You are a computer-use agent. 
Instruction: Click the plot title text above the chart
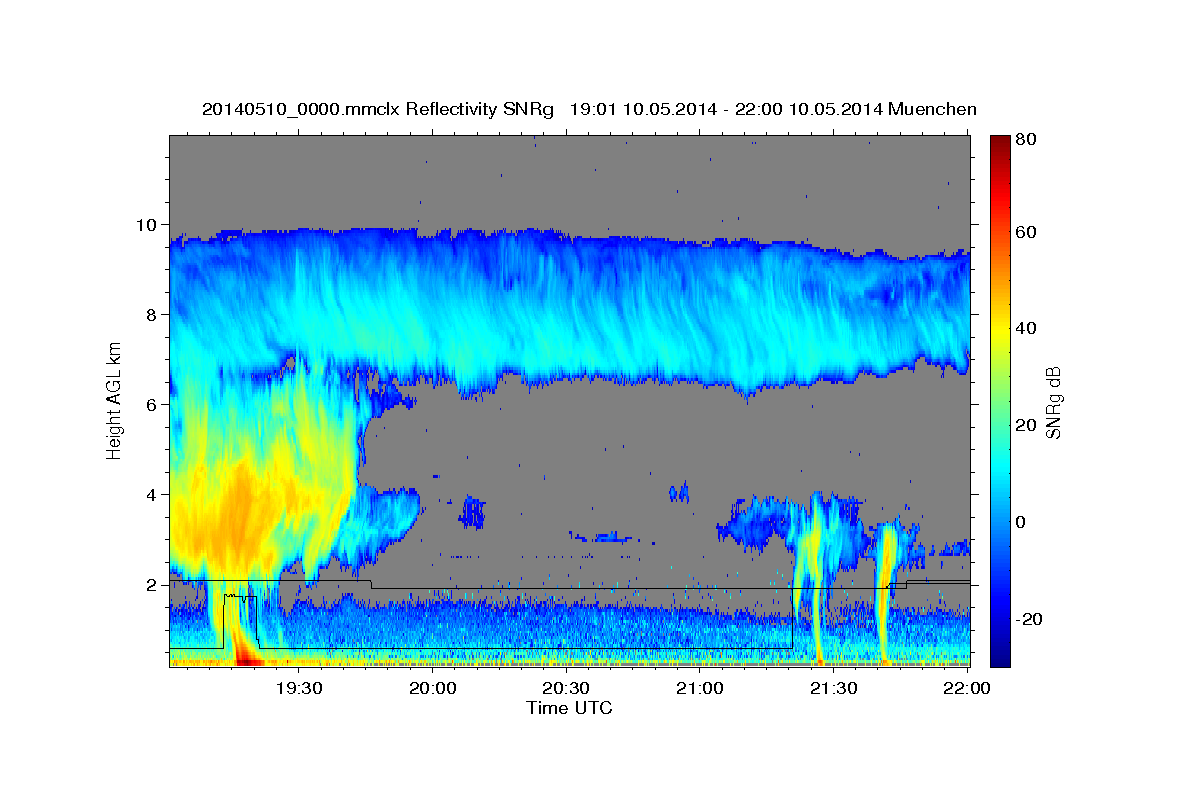(x=589, y=109)
